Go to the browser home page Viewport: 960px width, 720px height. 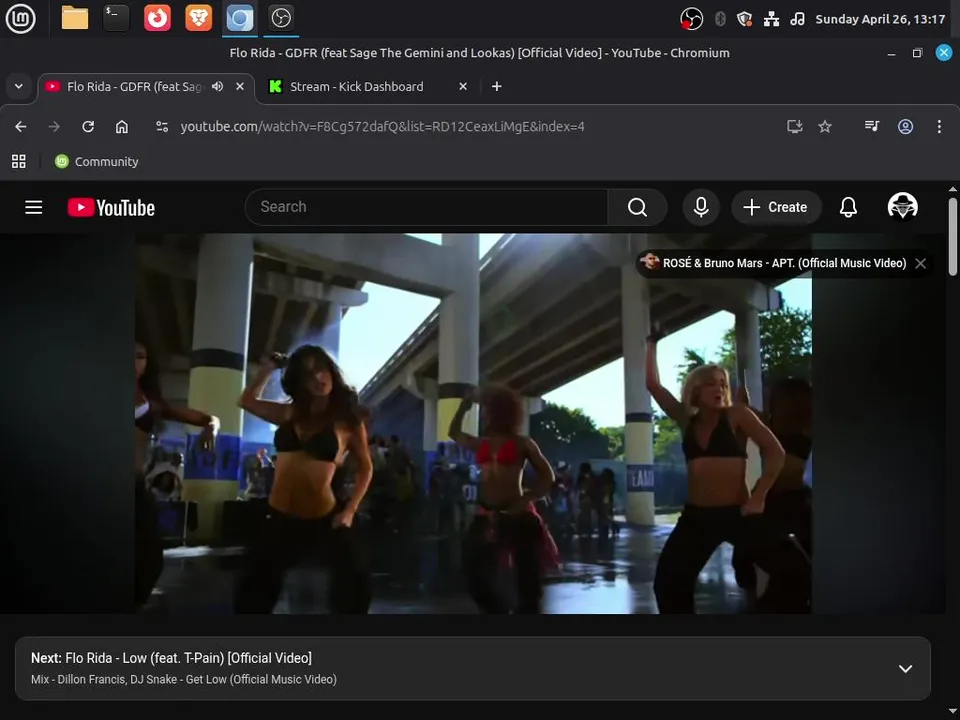tap(122, 127)
